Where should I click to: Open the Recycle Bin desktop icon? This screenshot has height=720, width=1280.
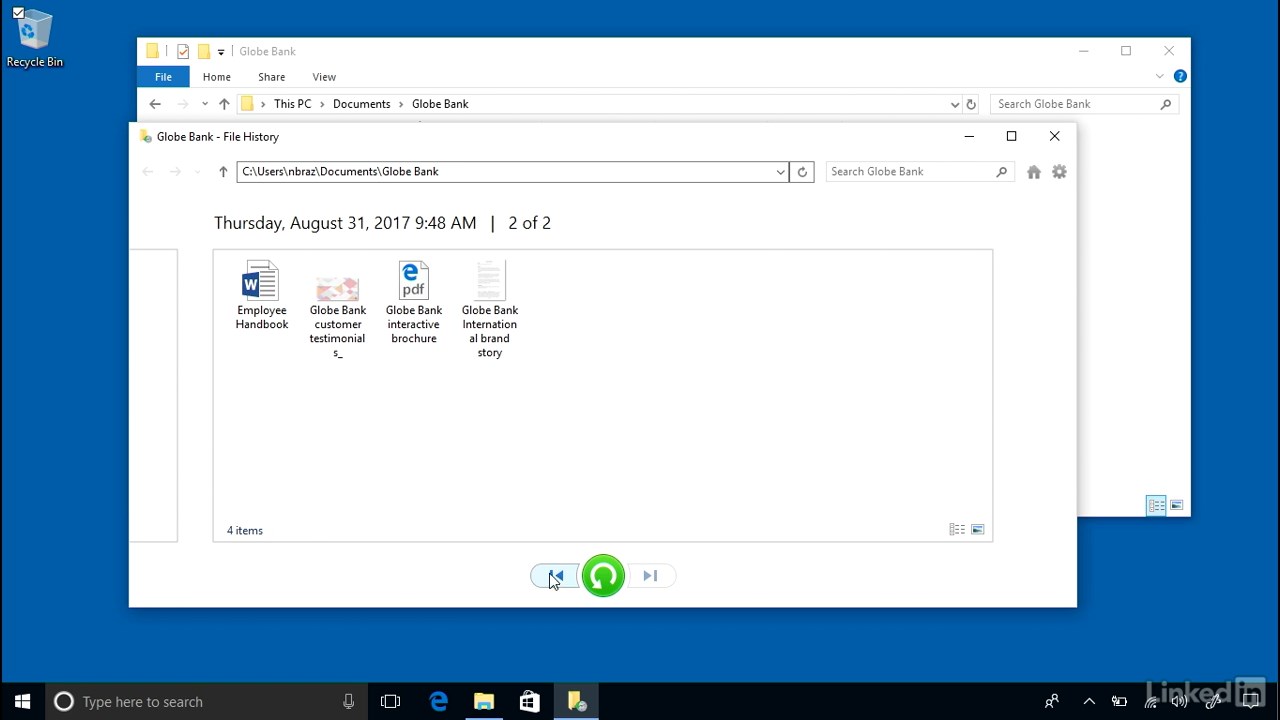pos(34,38)
